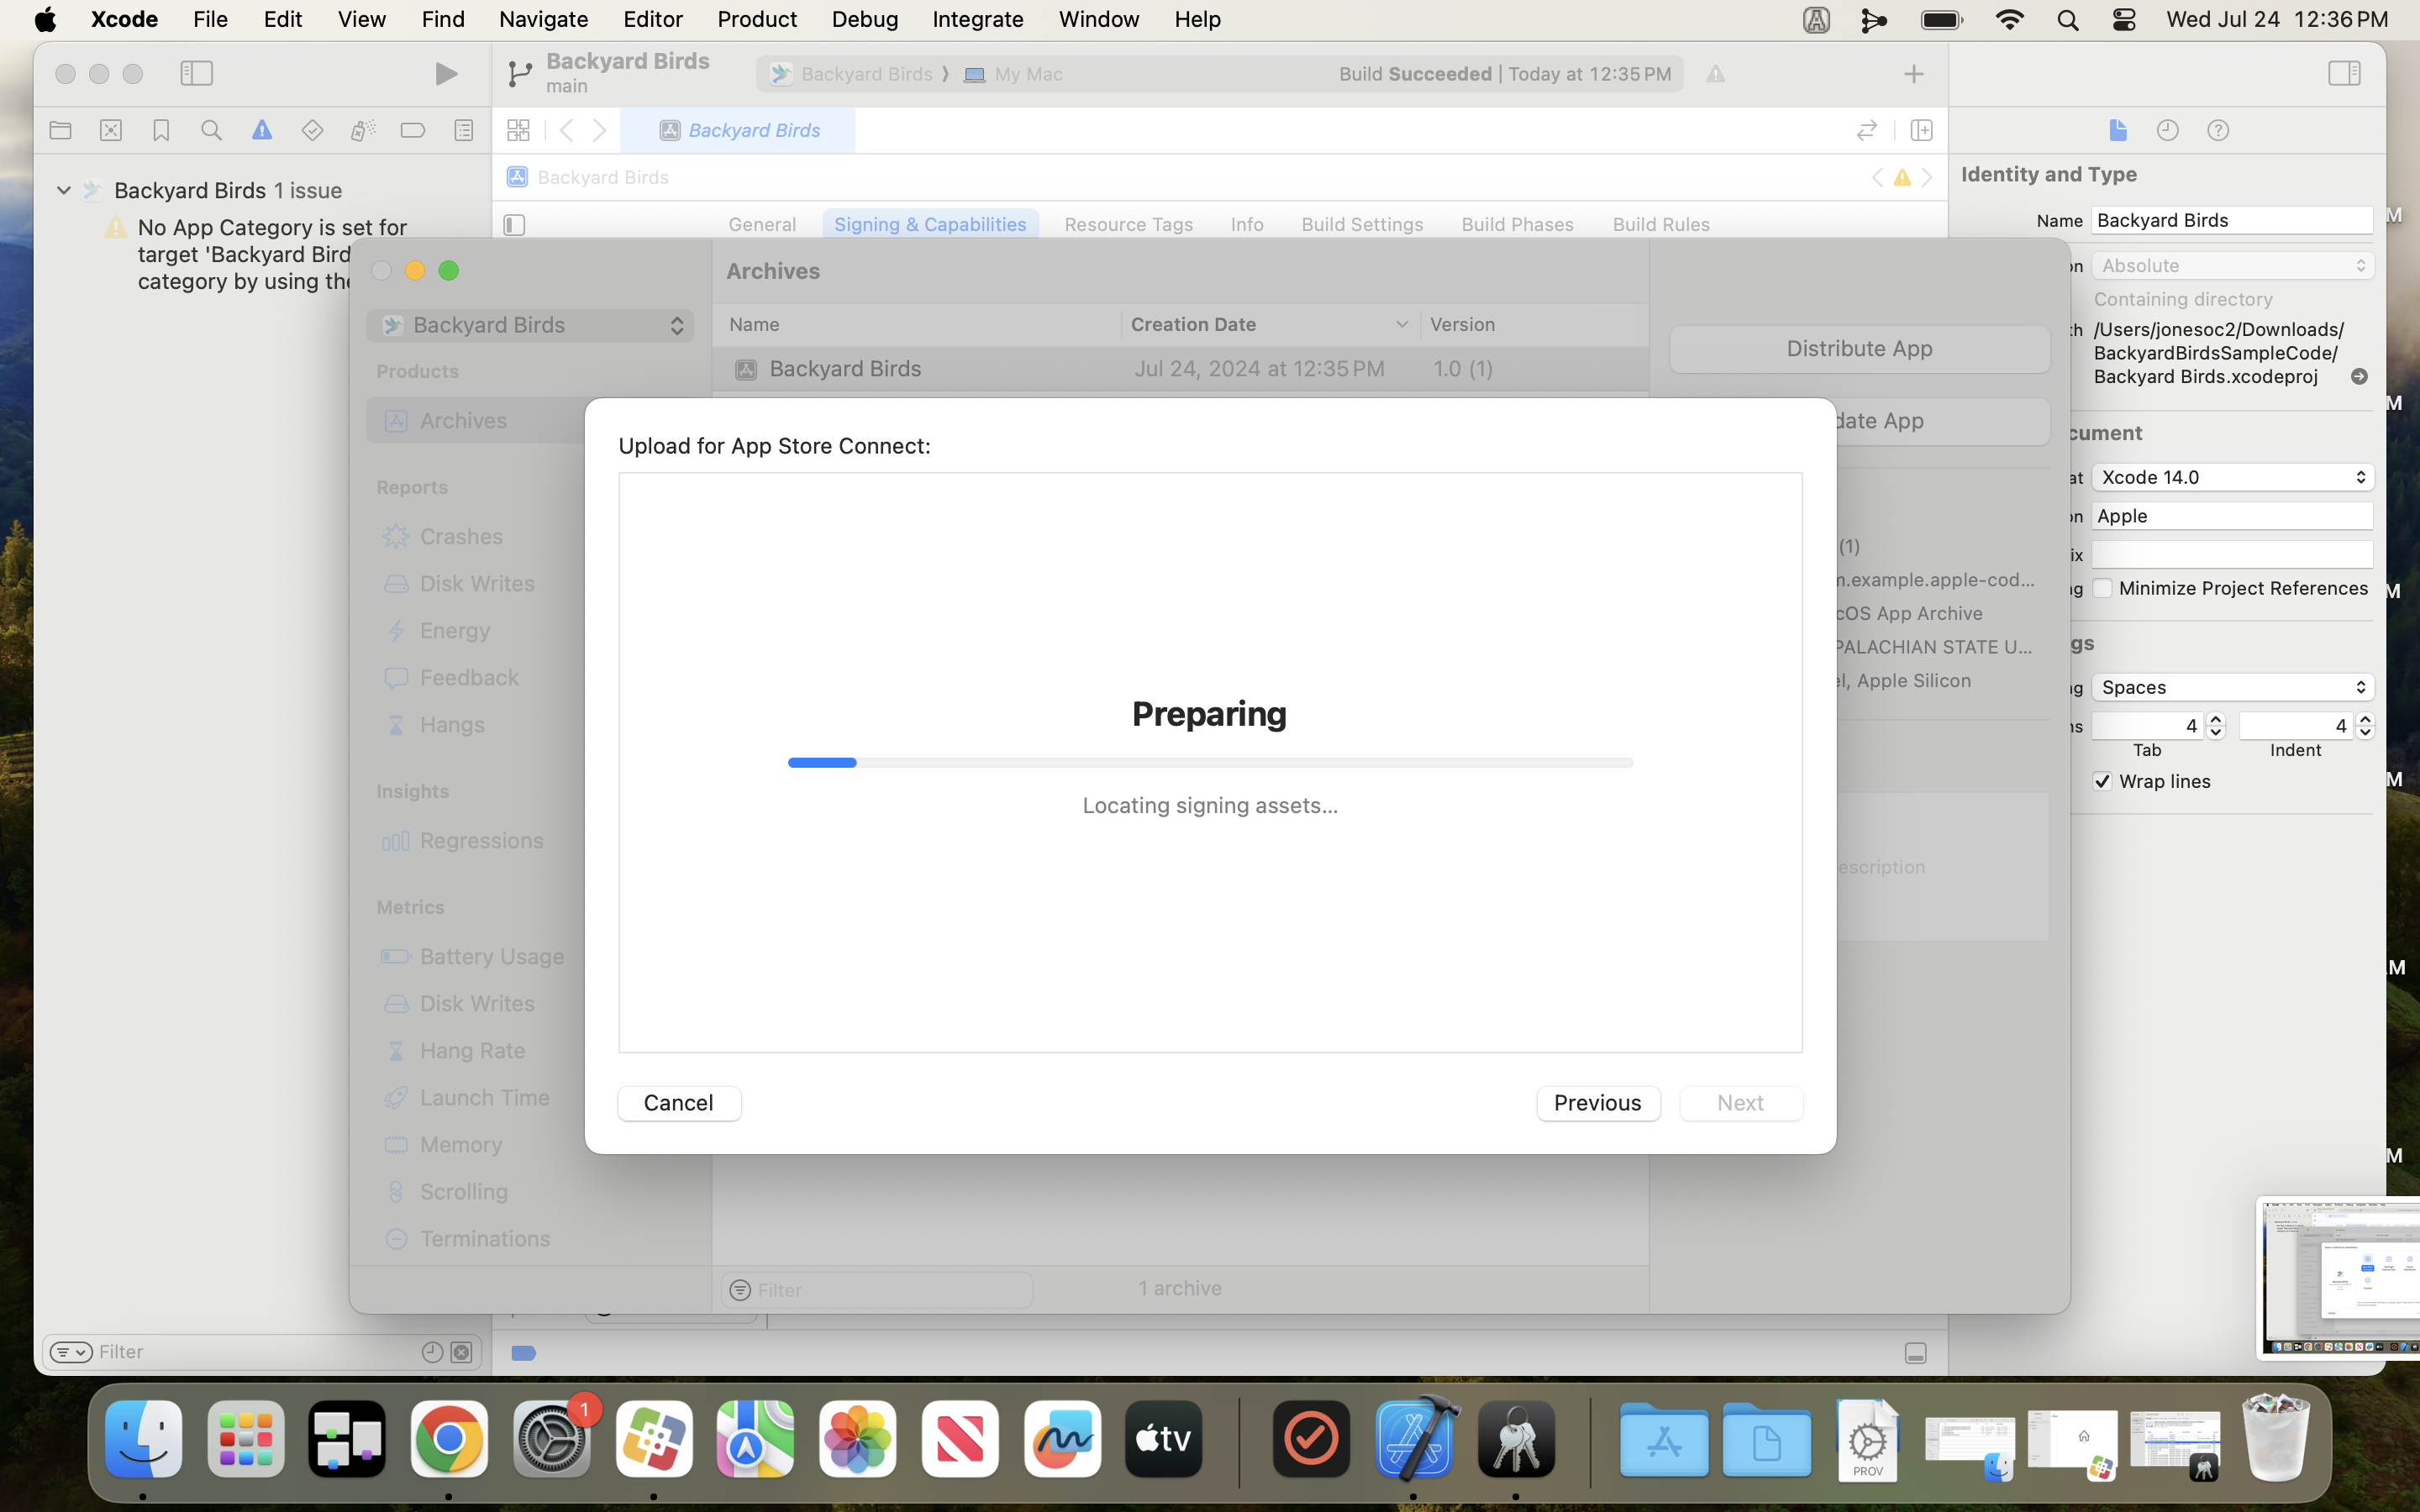This screenshot has height=1512, width=2420.
Task: Click the Name field in Identity and Type
Action: (2232, 220)
